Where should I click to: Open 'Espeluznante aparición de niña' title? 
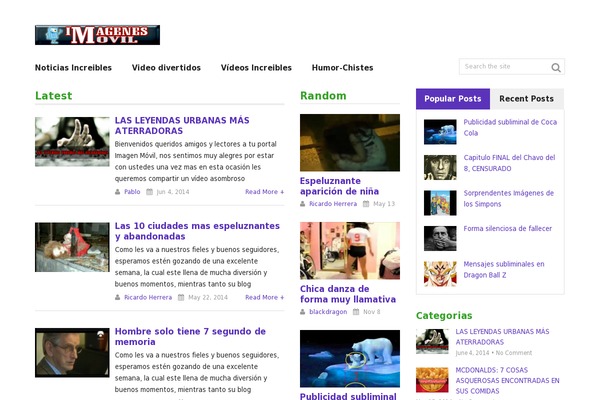point(339,186)
